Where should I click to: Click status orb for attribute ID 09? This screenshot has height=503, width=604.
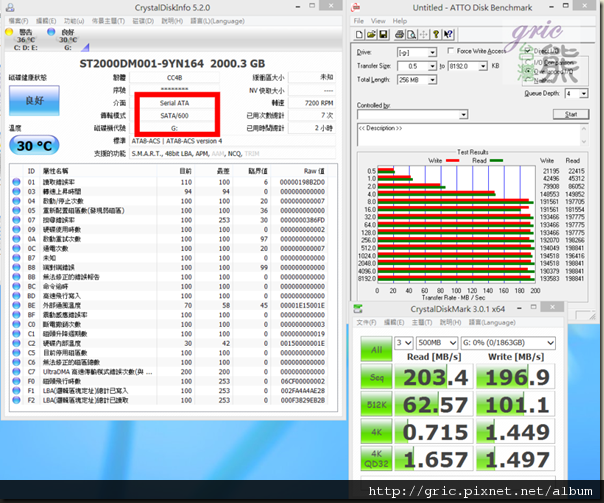click(x=16, y=229)
